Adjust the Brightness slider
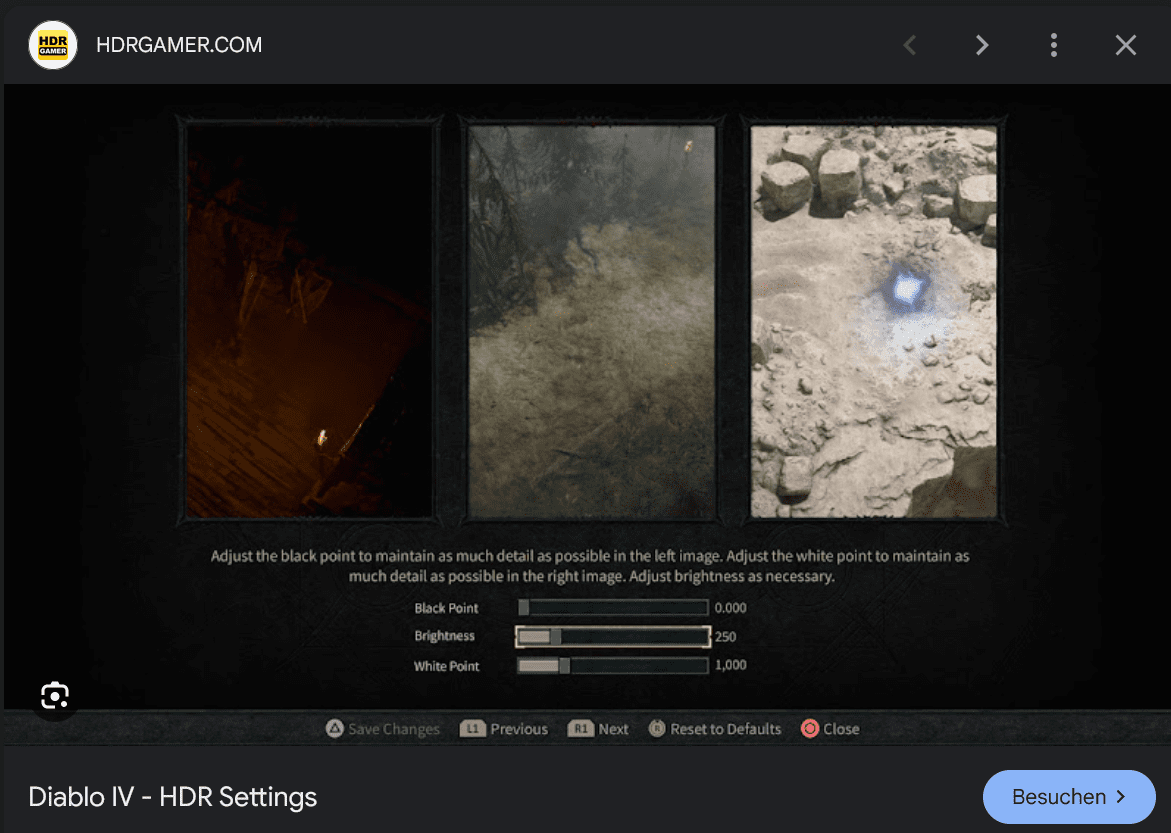The image size is (1171, 833). click(612, 637)
